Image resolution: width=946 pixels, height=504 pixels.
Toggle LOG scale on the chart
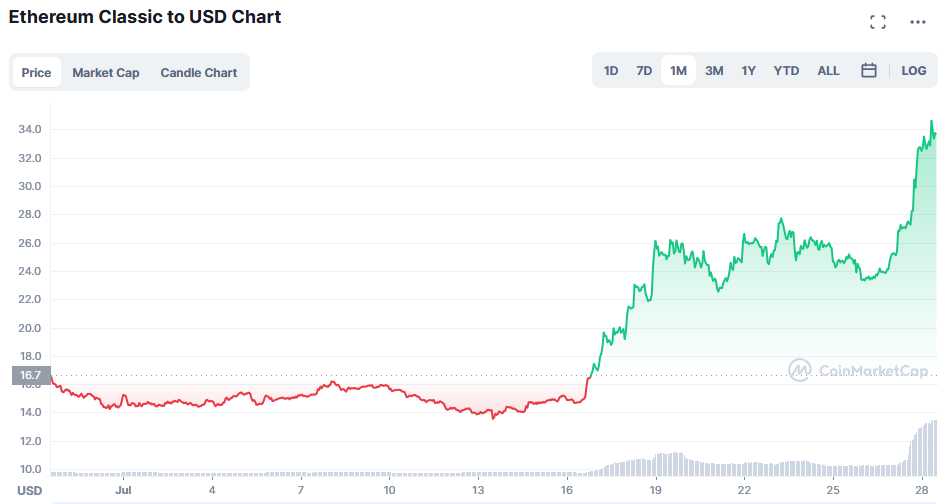pyautogui.click(x=914, y=71)
